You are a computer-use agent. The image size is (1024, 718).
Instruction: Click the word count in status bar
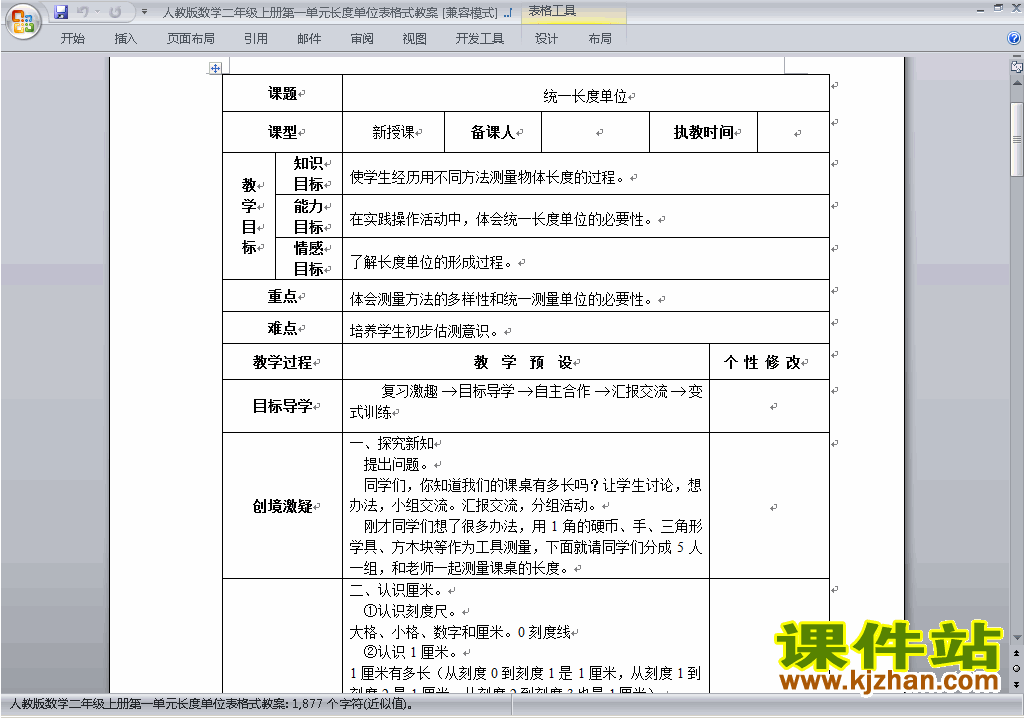211,704
